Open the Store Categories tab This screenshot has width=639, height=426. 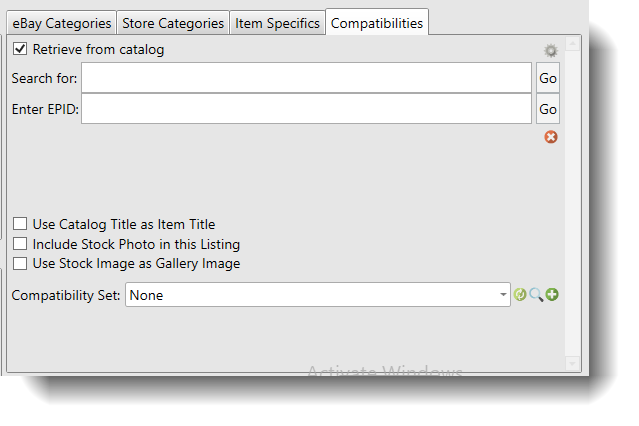[x=173, y=23]
